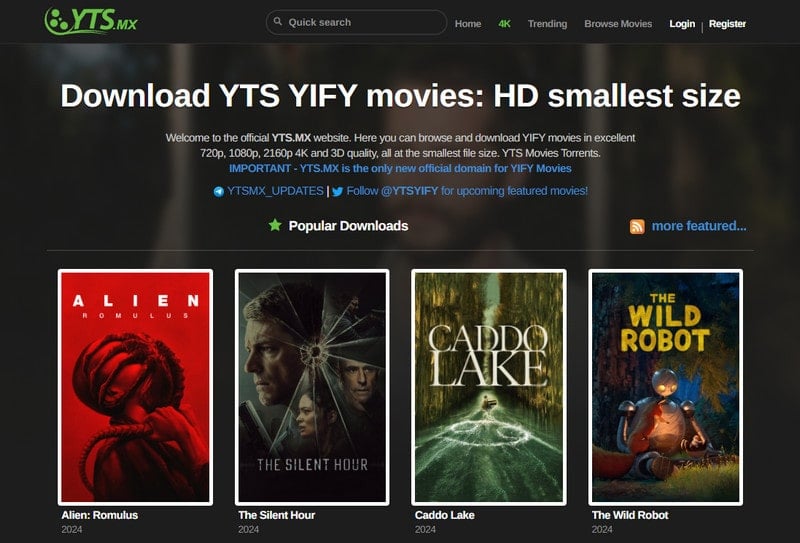Open the 4K movies section
Viewport: 800px width, 543px height.
pos(504,24)
